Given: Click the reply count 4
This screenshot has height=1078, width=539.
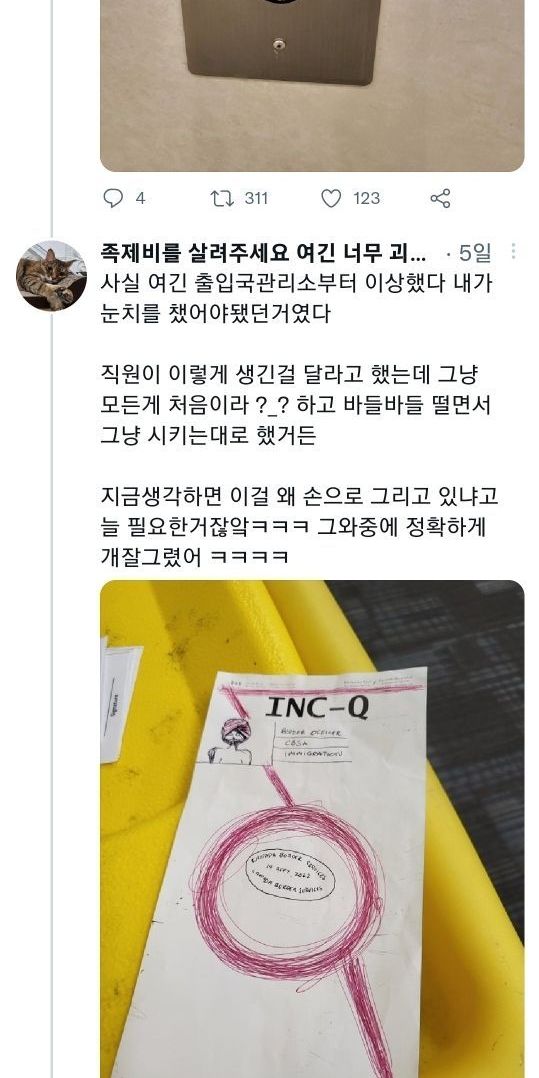Looking at the screenshot, I should [x=140, y=199].
